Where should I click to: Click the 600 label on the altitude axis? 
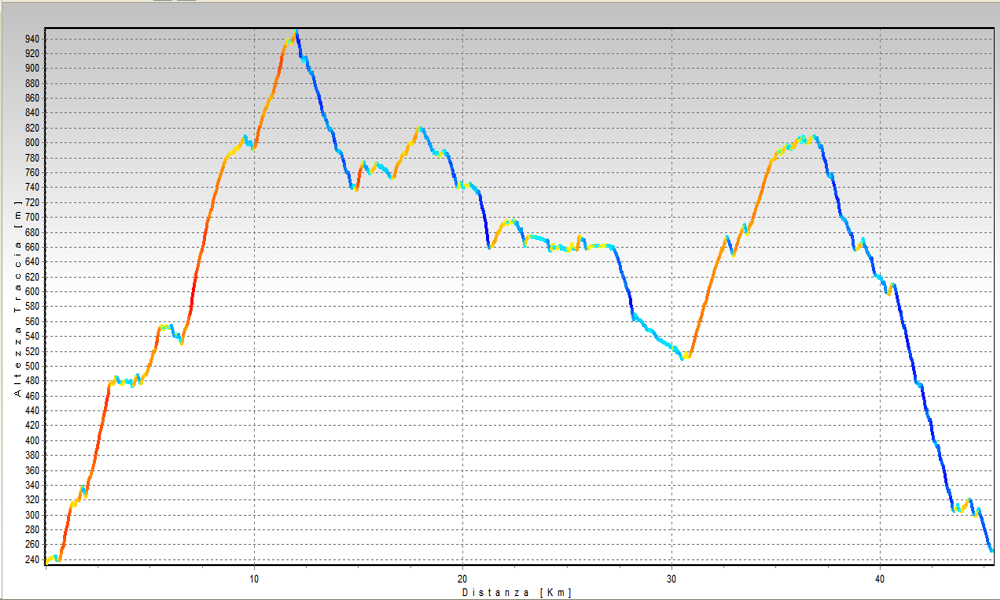point(33,292)
